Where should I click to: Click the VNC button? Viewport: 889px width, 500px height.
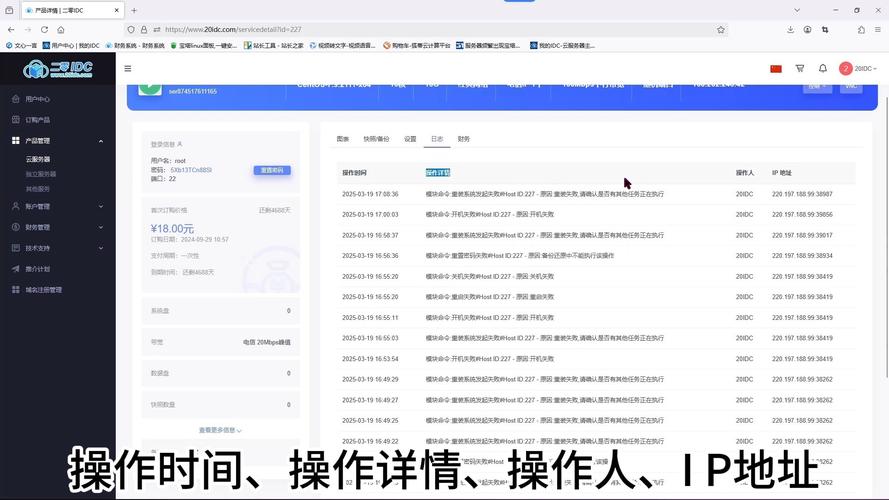coord(850,86)
